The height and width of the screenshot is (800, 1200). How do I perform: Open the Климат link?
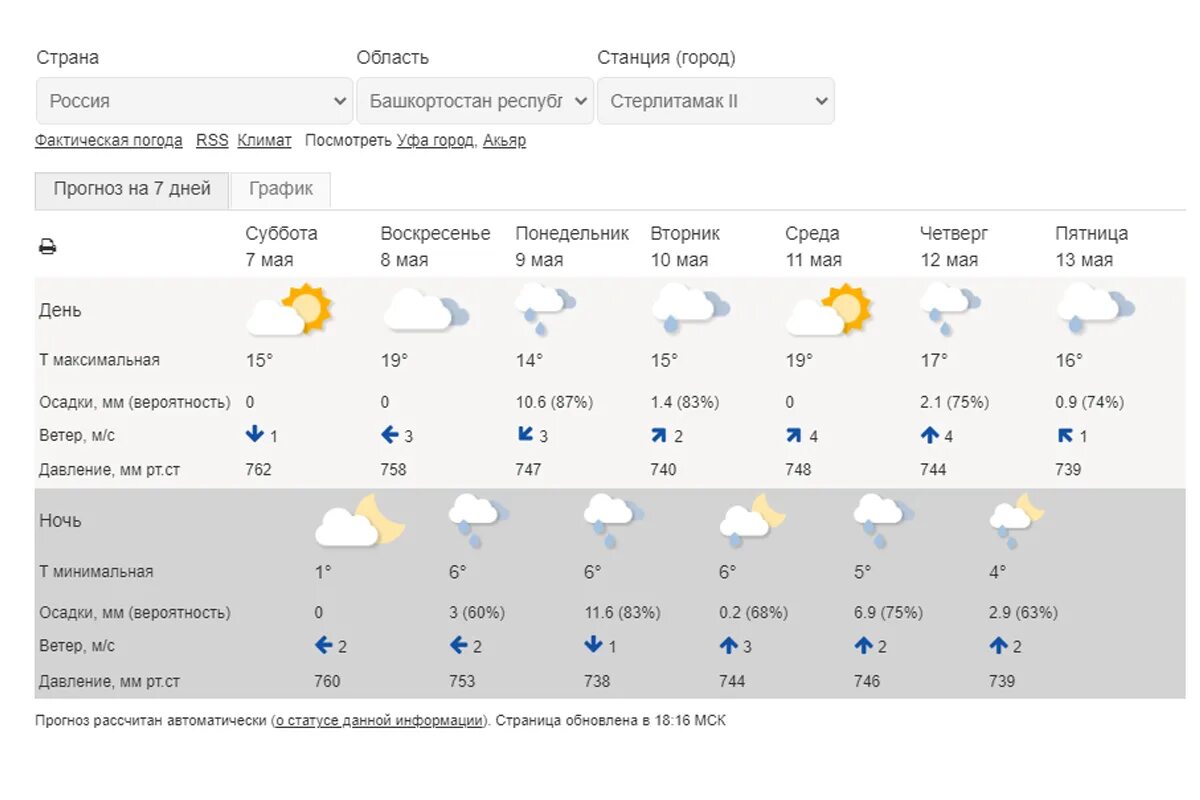coord(264,141)
